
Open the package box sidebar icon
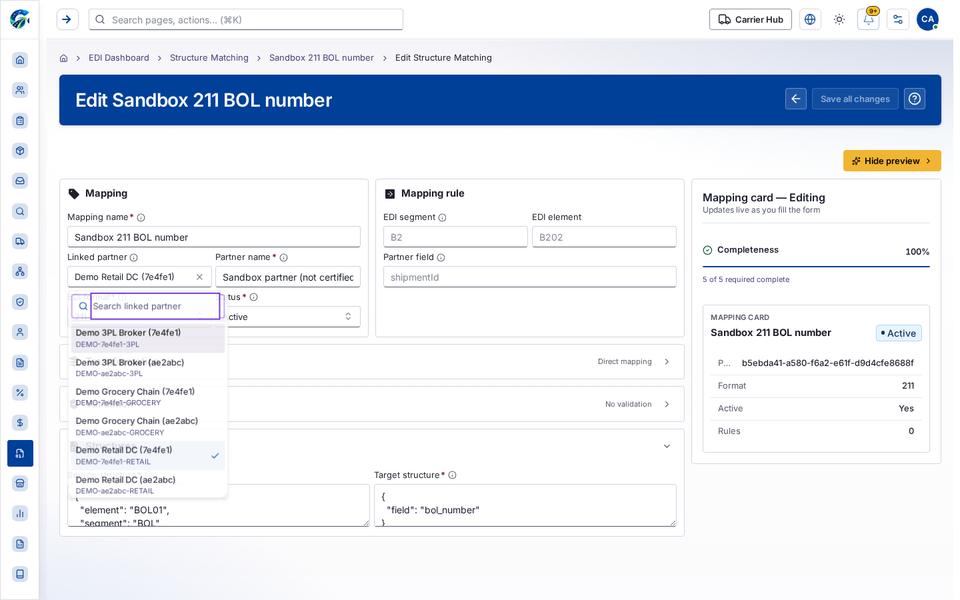(x=20, y=151)
